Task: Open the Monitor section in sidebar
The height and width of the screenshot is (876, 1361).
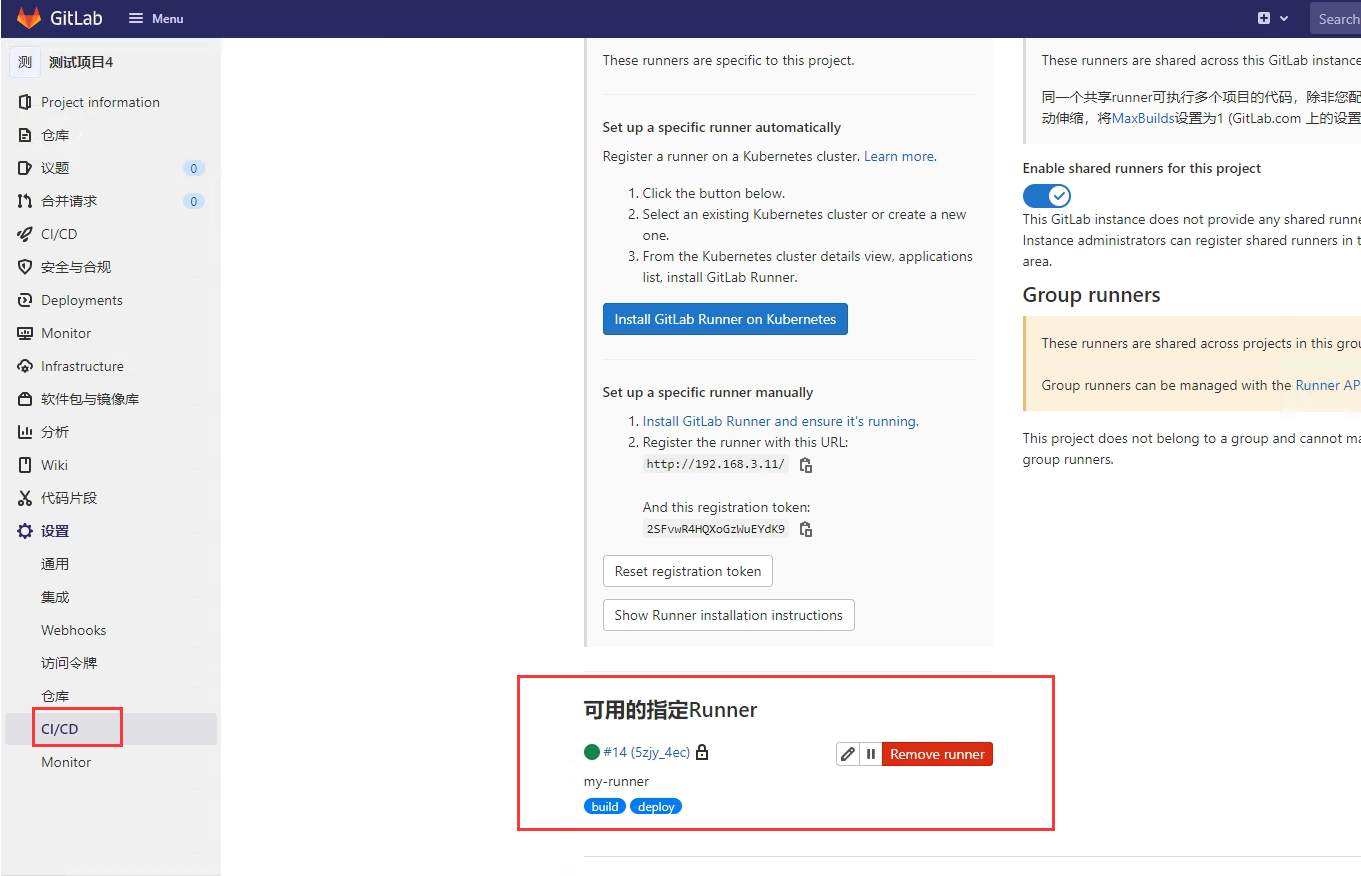Action: [x=67, y=332]
